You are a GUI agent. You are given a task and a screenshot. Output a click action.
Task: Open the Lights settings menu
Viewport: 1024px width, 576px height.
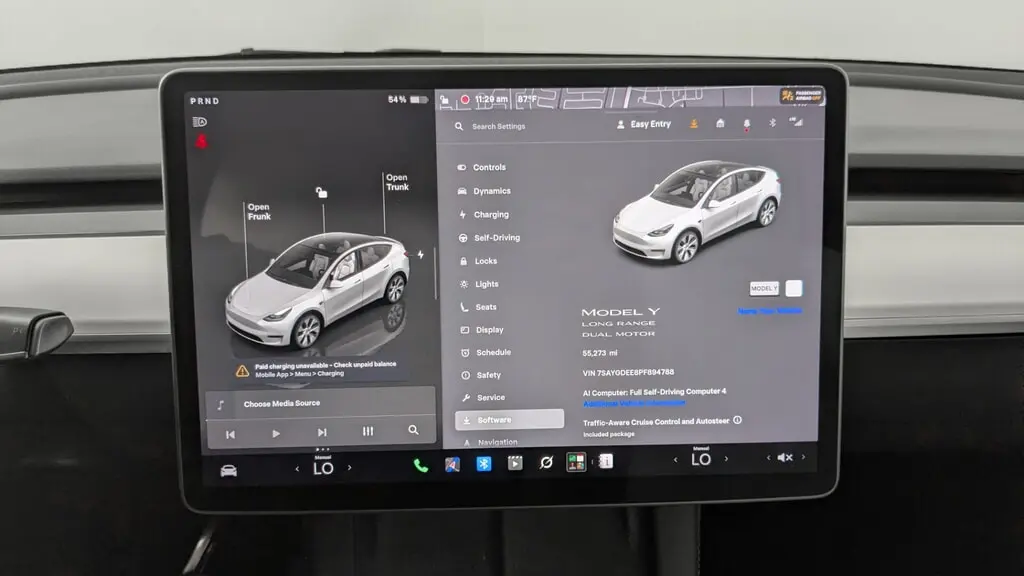[479, 284]
